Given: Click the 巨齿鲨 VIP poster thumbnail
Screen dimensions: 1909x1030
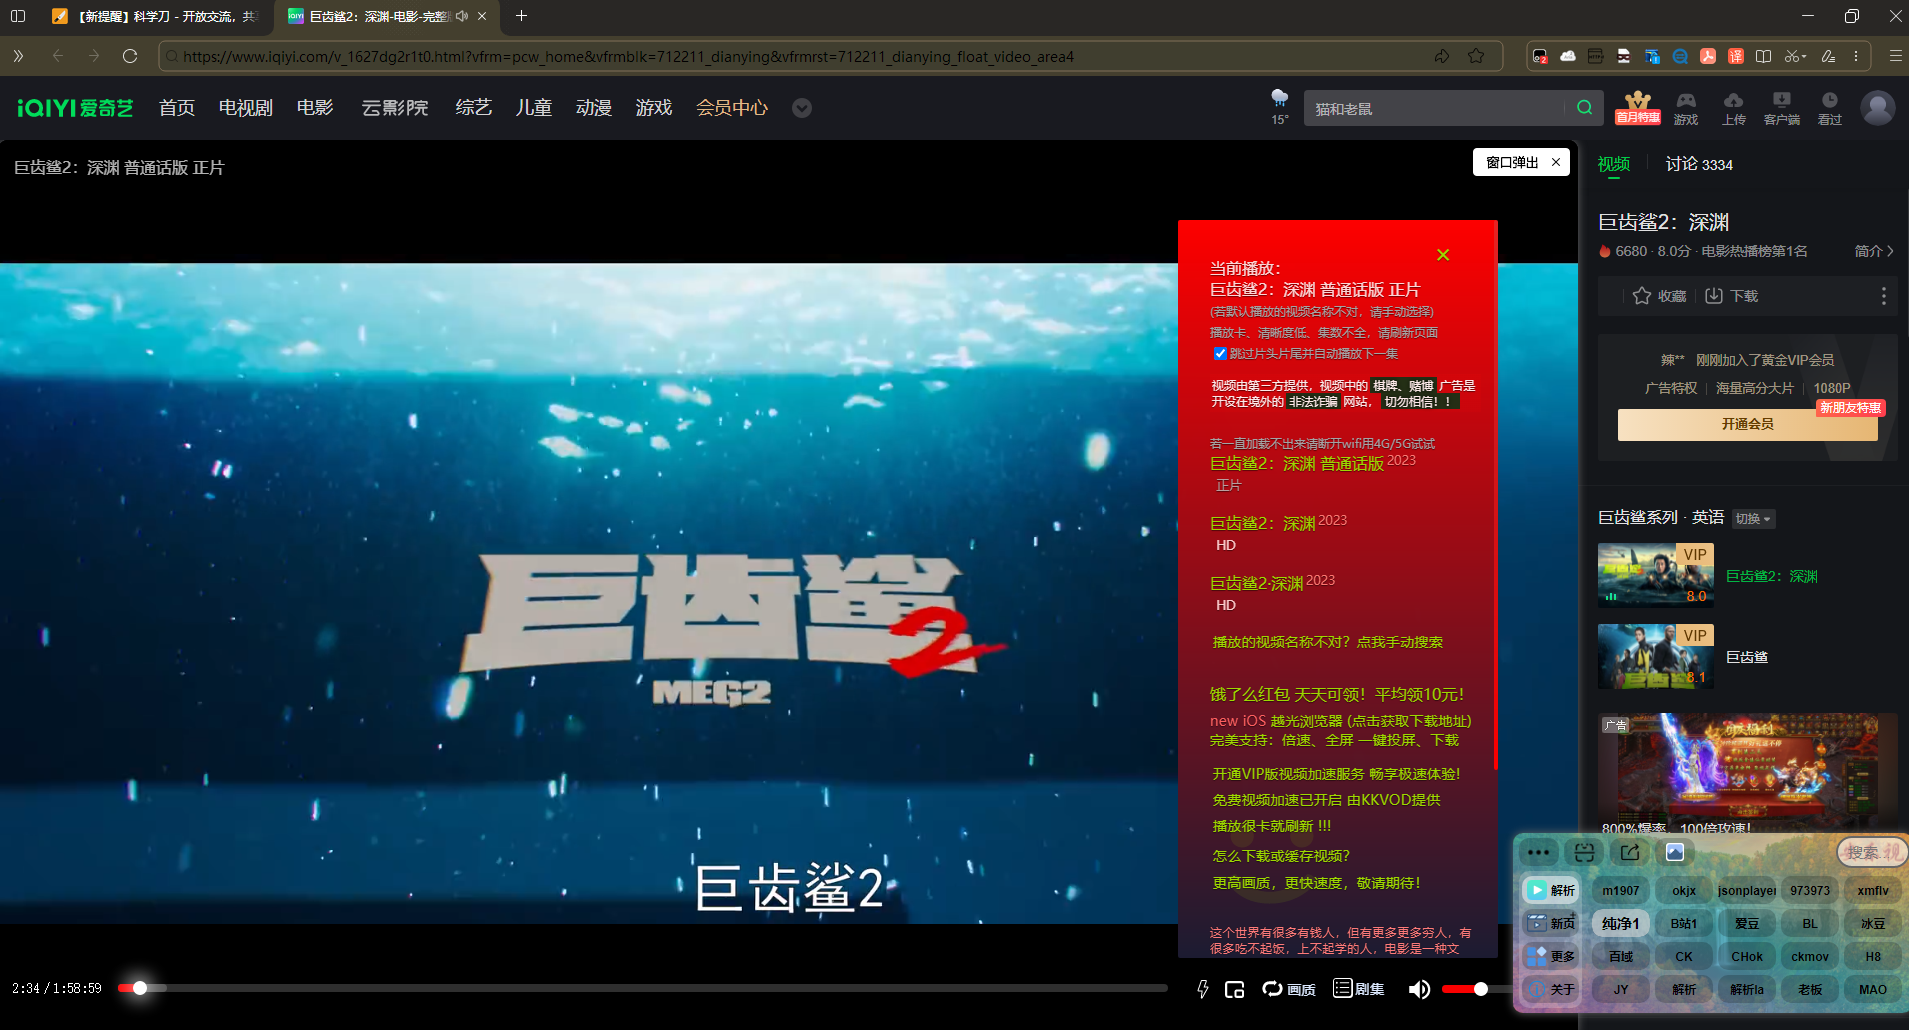Looking at the screenshot, I should 1655,657.
